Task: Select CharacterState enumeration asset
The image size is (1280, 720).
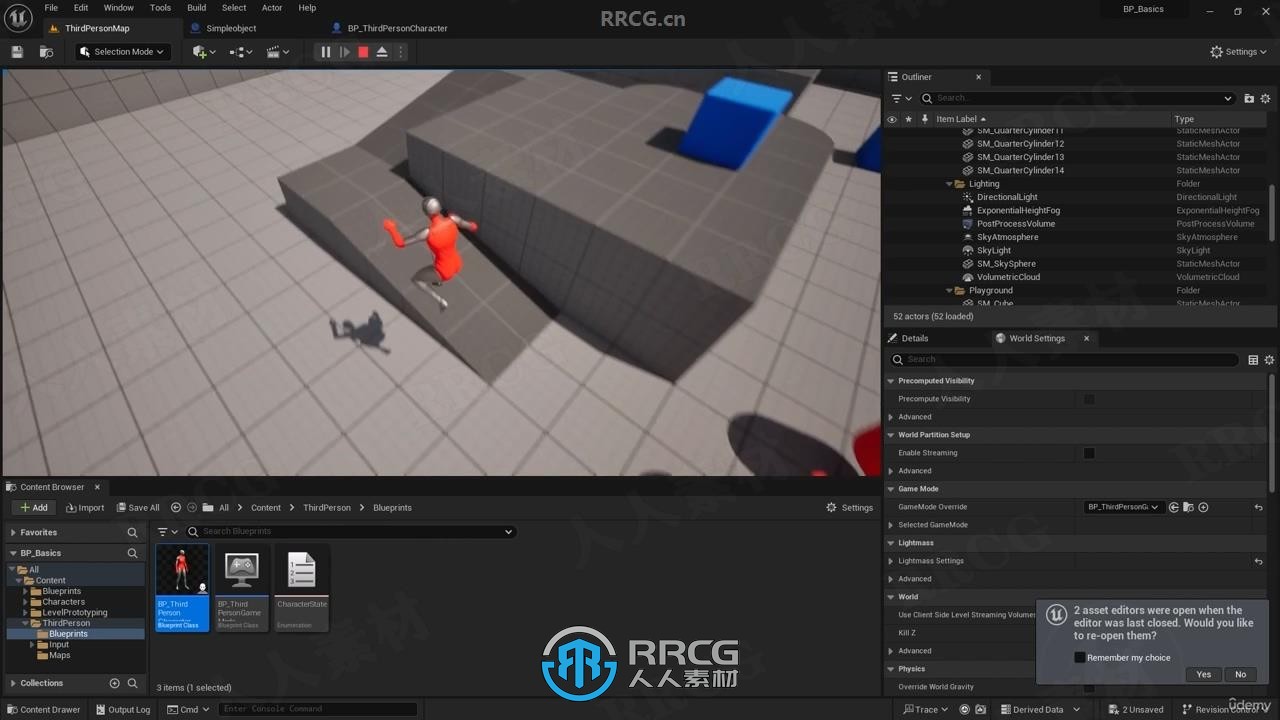Action: 302,588
